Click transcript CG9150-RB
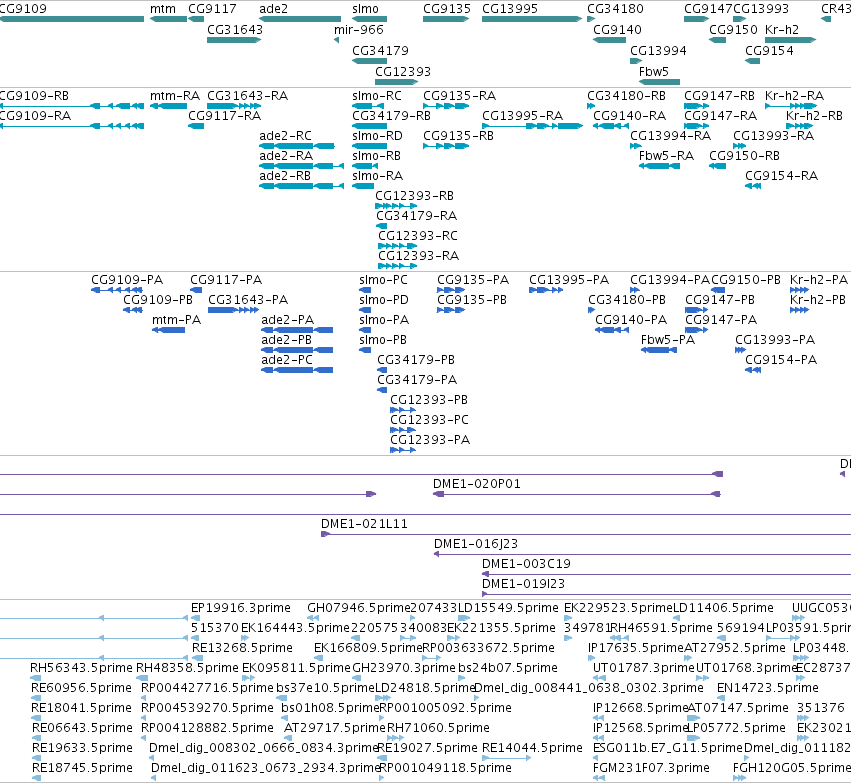Image resolution: width=851 pixels, height=783 pixels. coord(717,166)
